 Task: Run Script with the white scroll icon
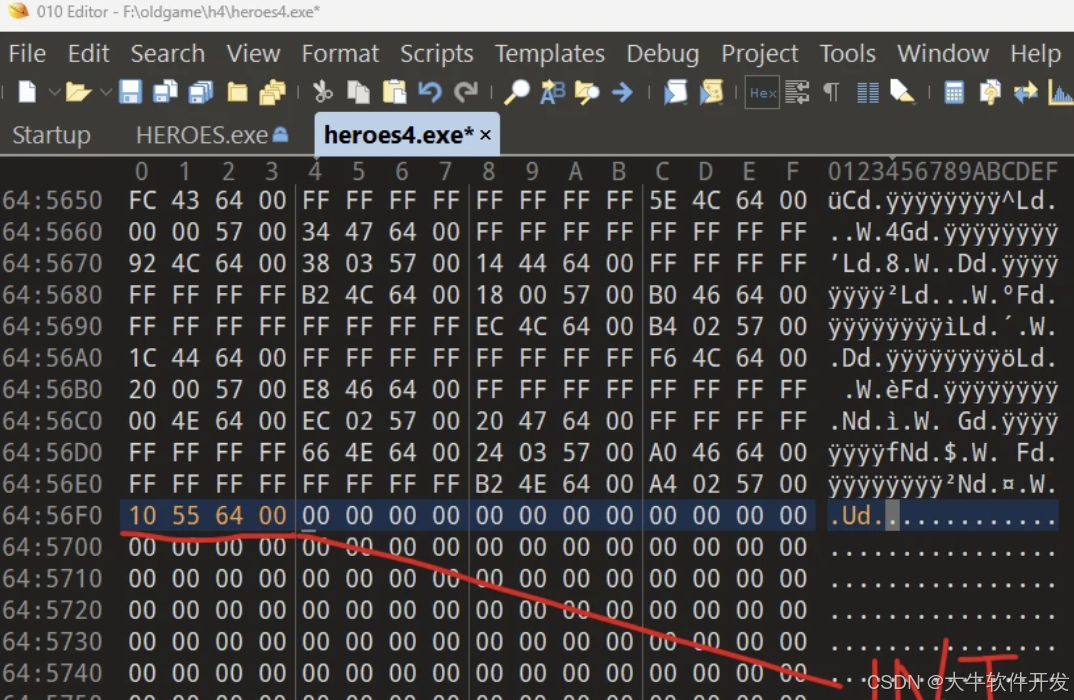[675, 91]
